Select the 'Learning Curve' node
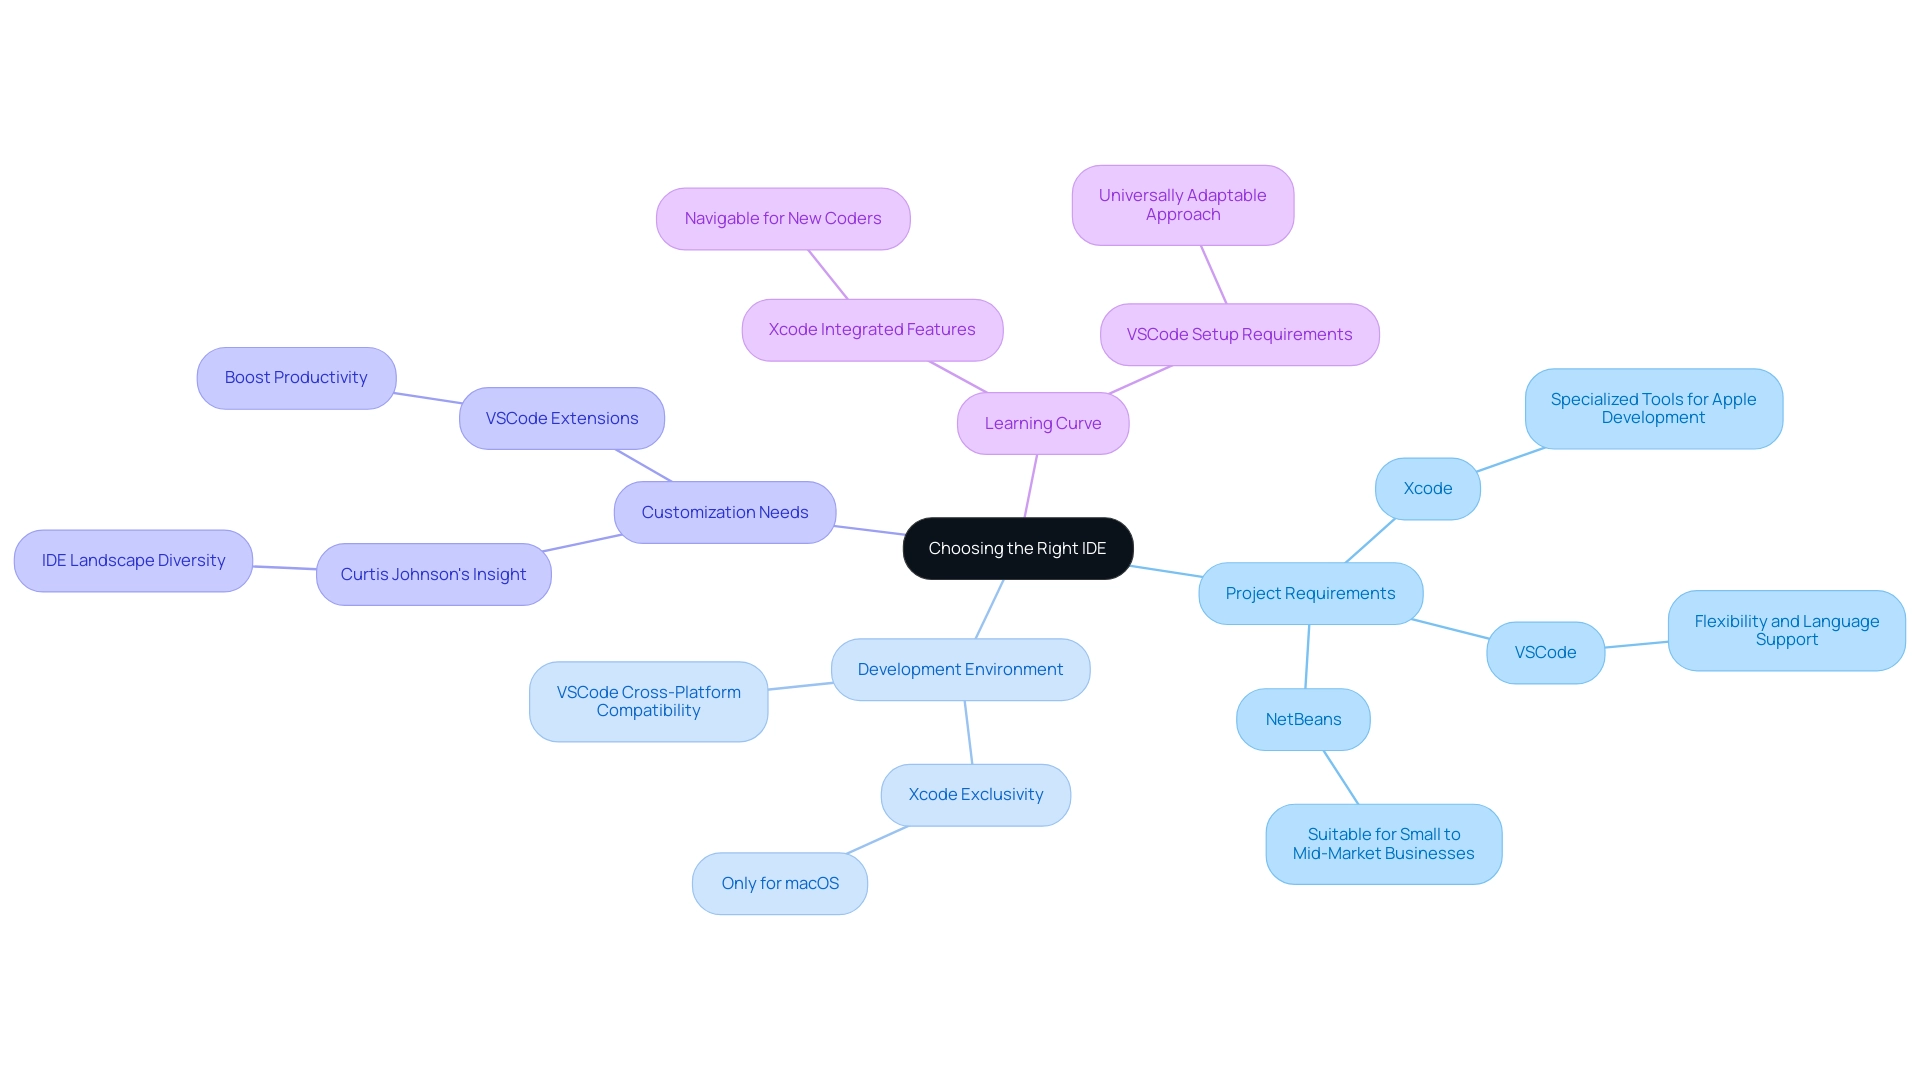Screen dimensions: 1920x1083 pos(1043,422)
